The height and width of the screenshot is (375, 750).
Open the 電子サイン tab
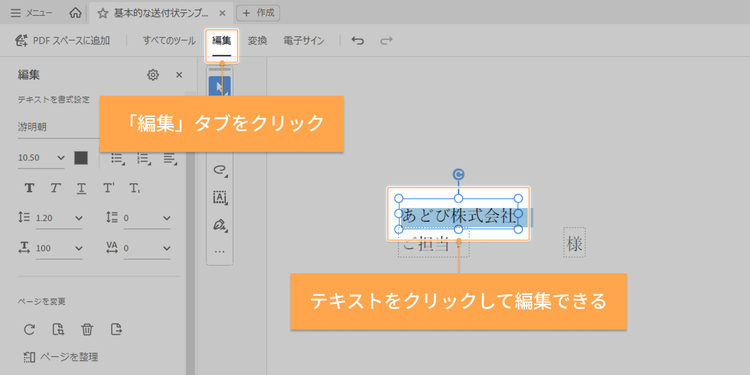point(303,41)
